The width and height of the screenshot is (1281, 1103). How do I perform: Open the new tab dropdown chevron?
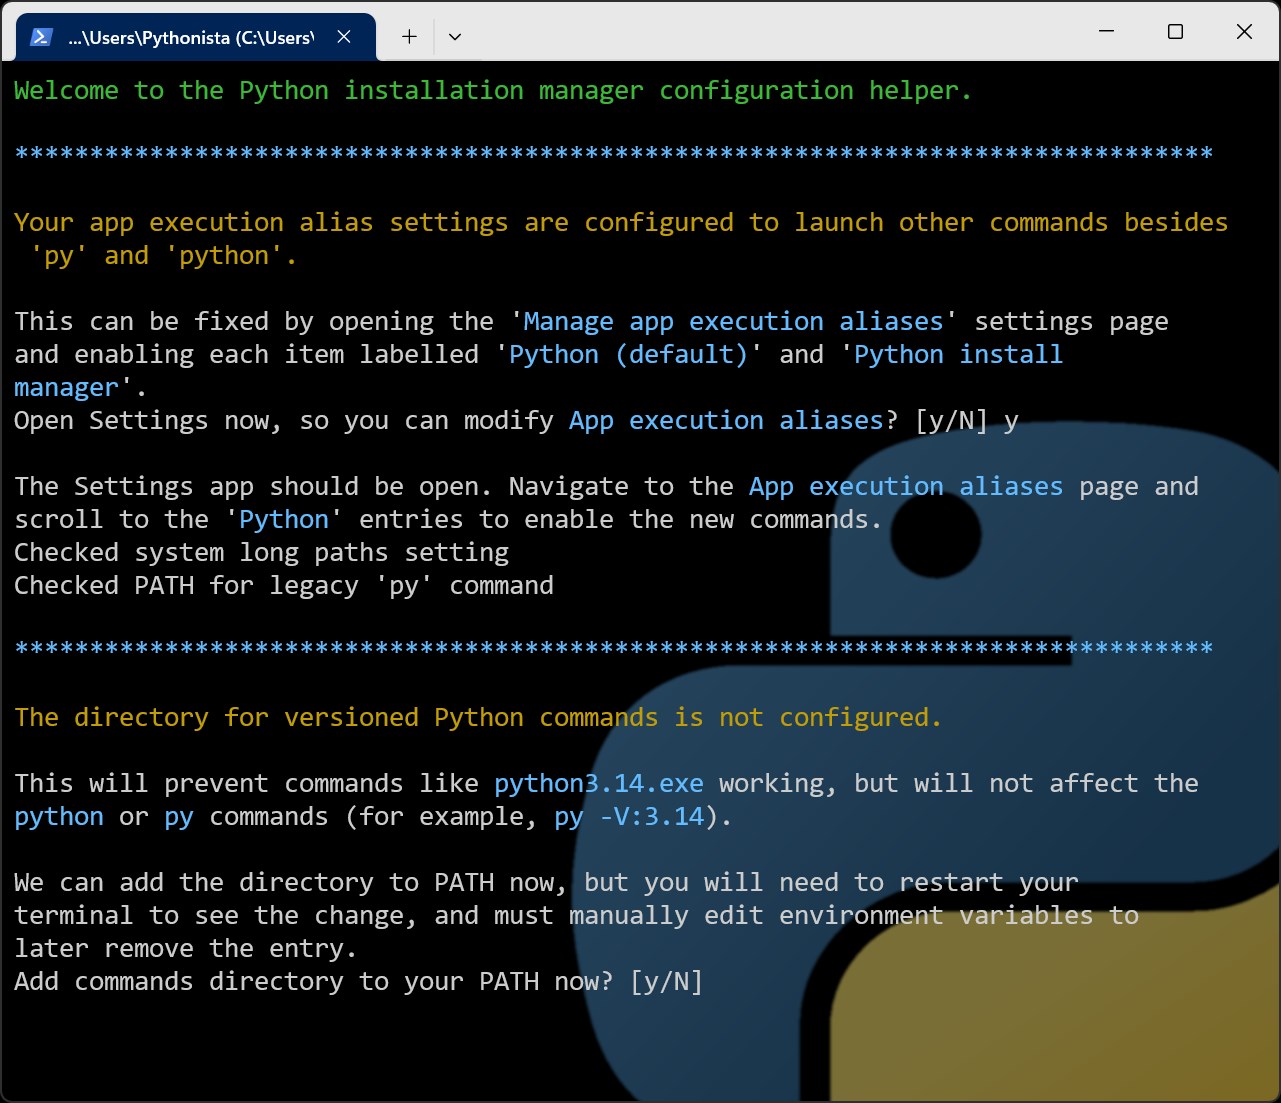(454, 36)
